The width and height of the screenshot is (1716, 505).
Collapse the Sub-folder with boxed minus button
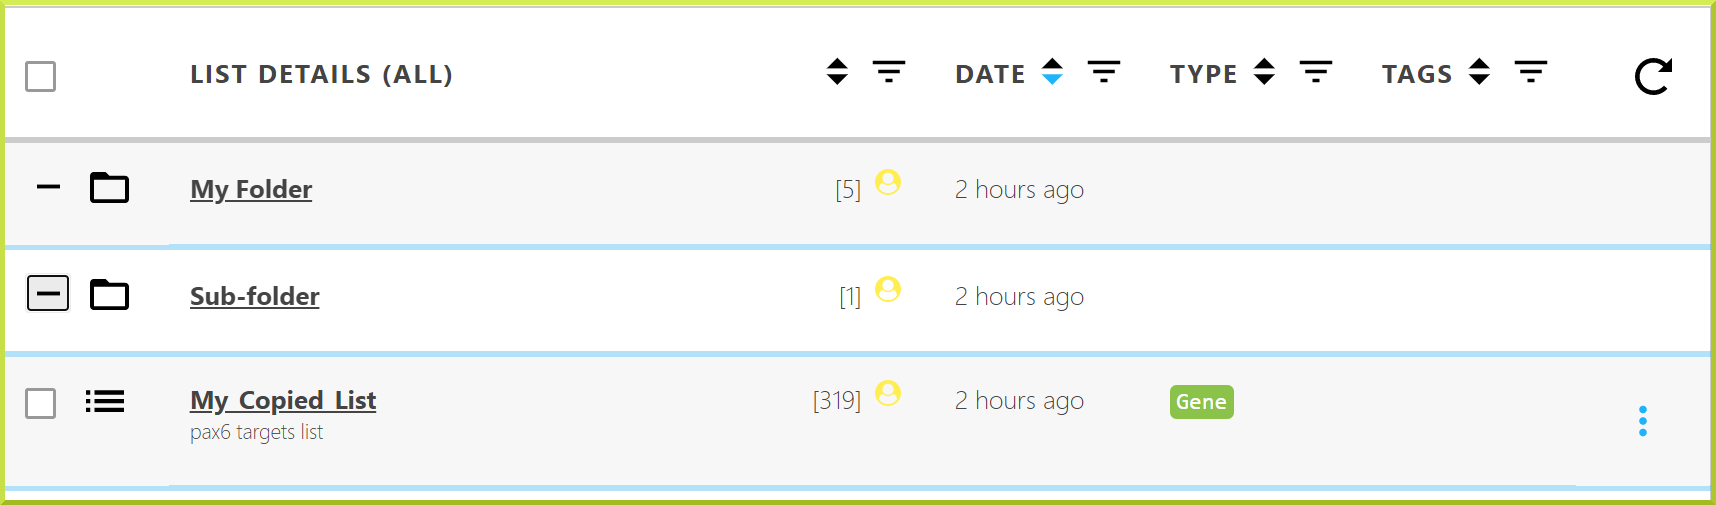48,293
